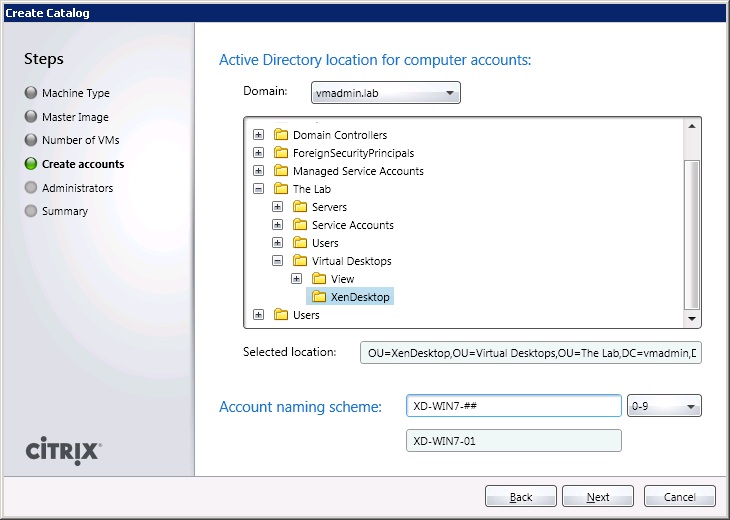Click the XenDesktop folder icon

[318, 297]
